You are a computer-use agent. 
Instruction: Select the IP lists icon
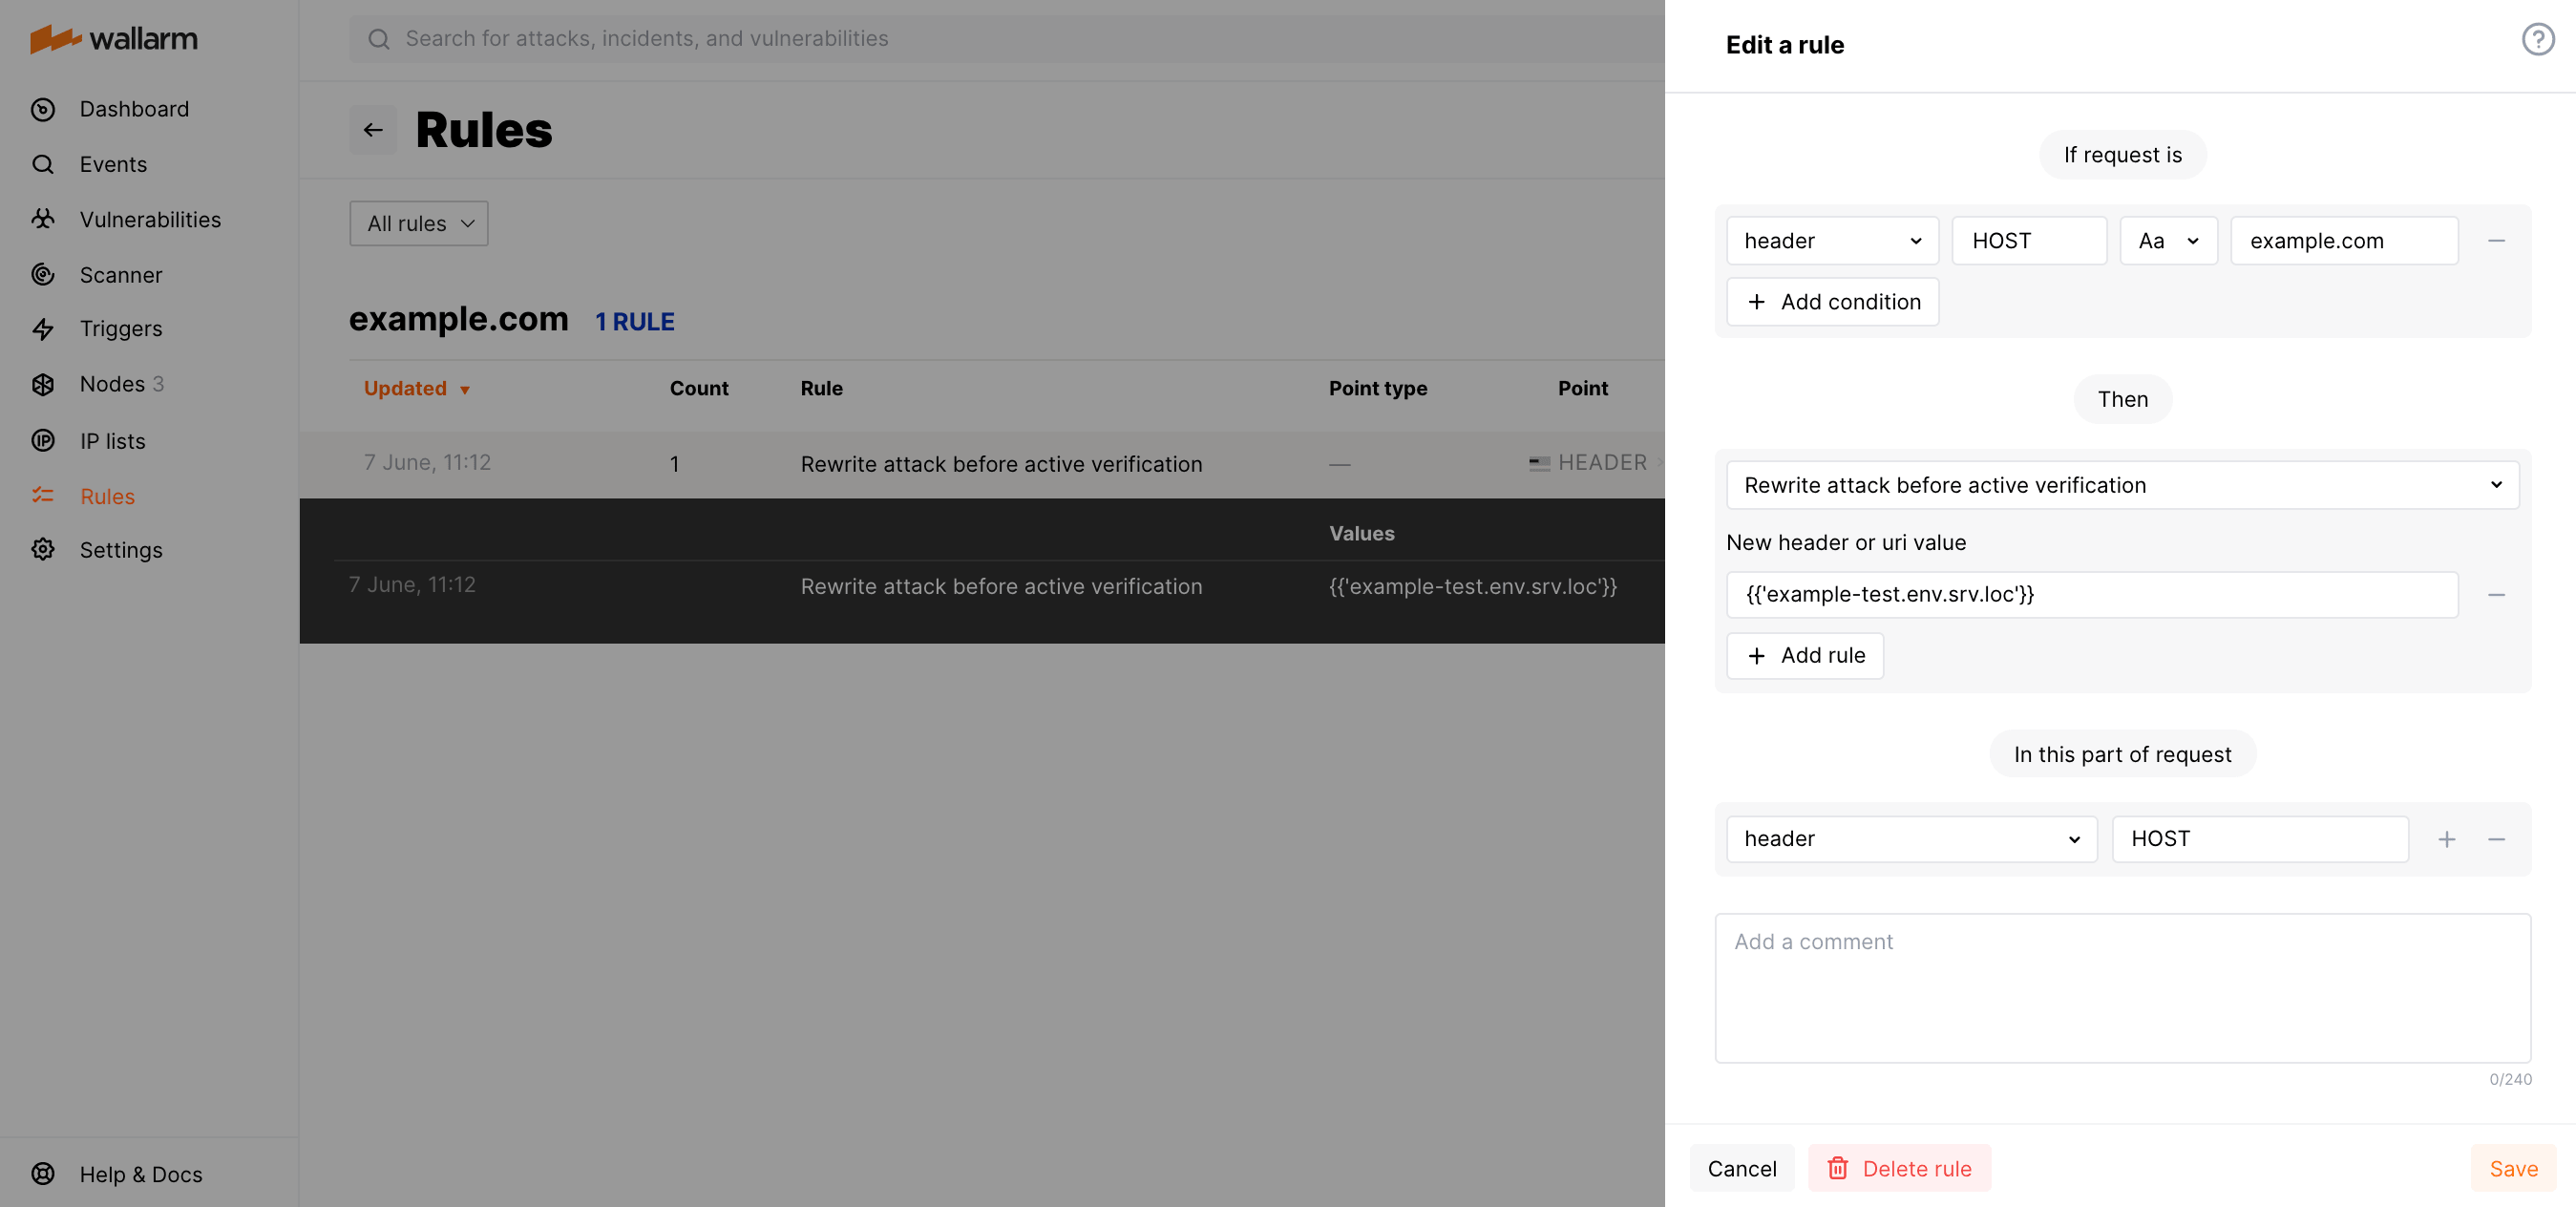[x=43, y=440]
